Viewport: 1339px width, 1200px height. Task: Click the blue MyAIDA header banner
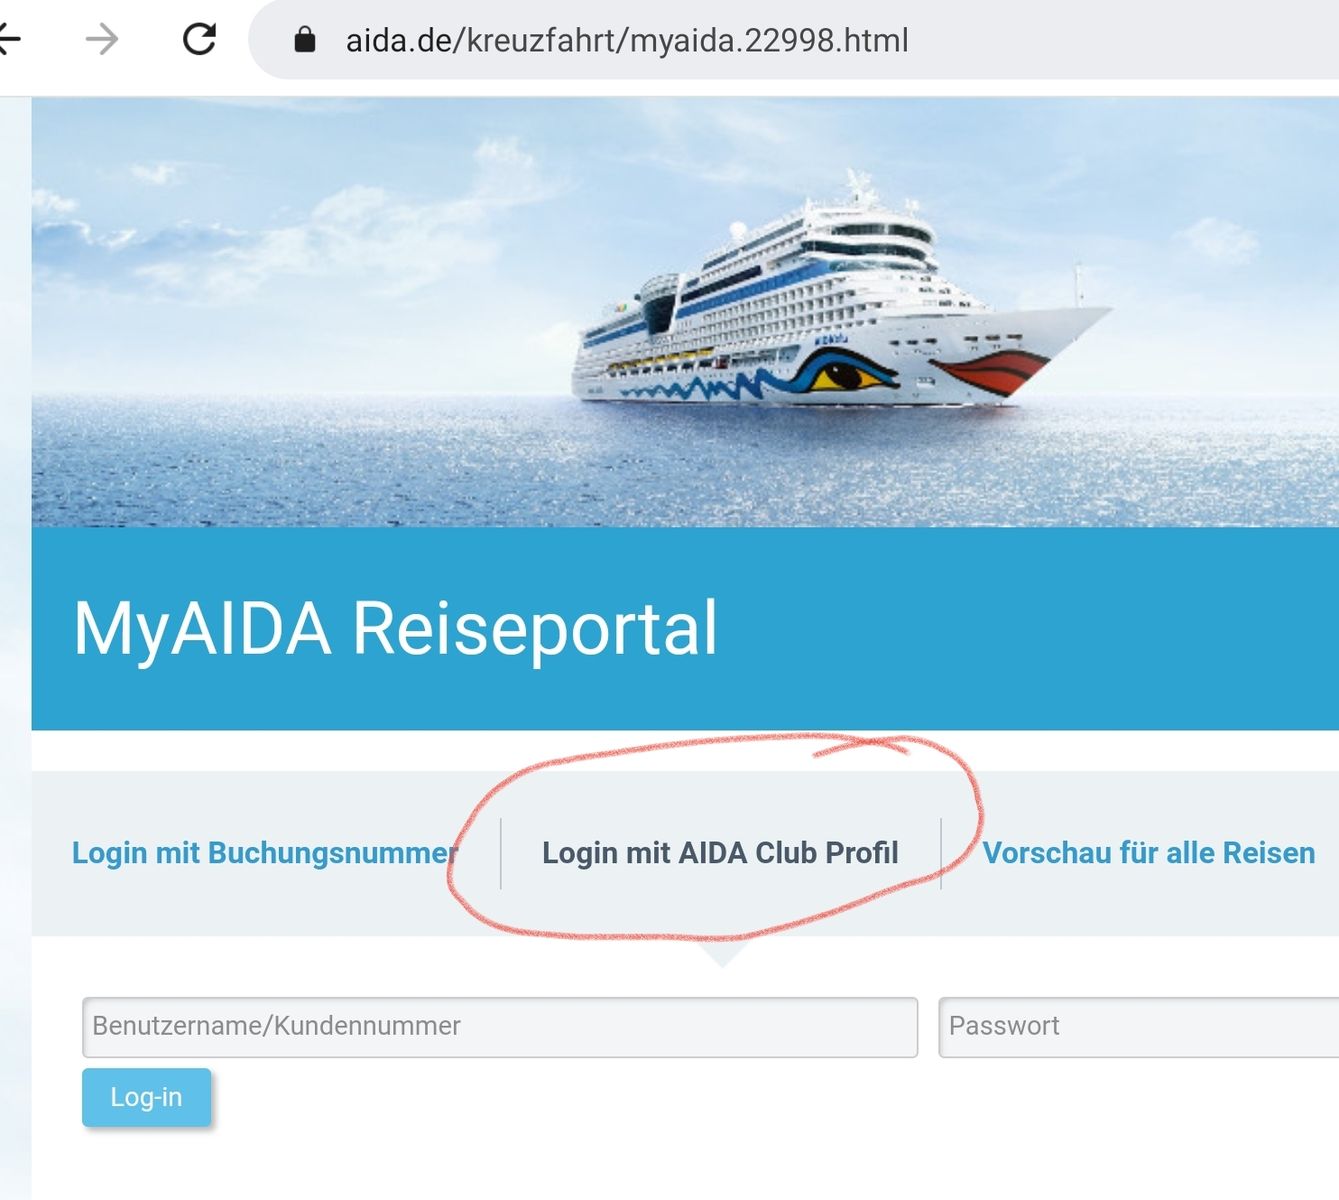(685, 628)
